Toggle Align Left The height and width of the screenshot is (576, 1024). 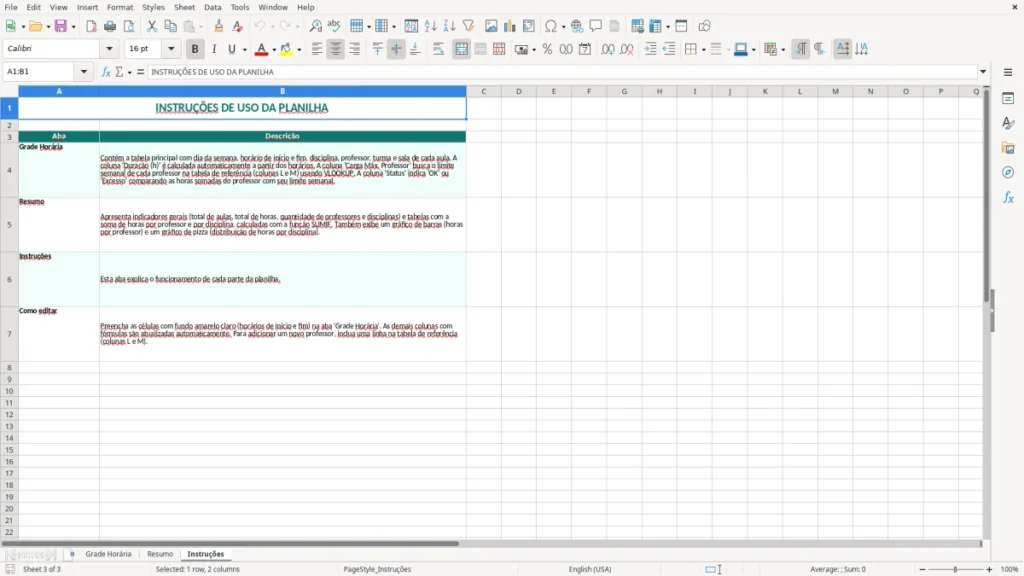tap(317, 49)
